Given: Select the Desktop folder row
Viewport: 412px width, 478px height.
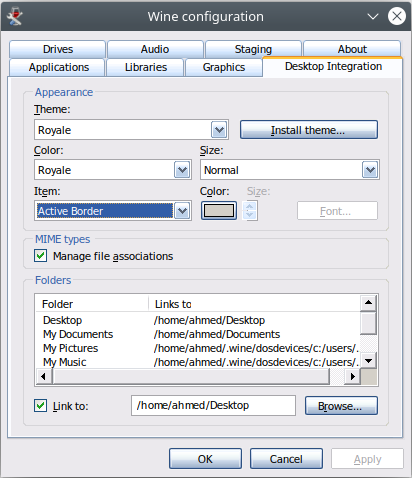Looking at the screenshot, I should [x=197, y=320].
